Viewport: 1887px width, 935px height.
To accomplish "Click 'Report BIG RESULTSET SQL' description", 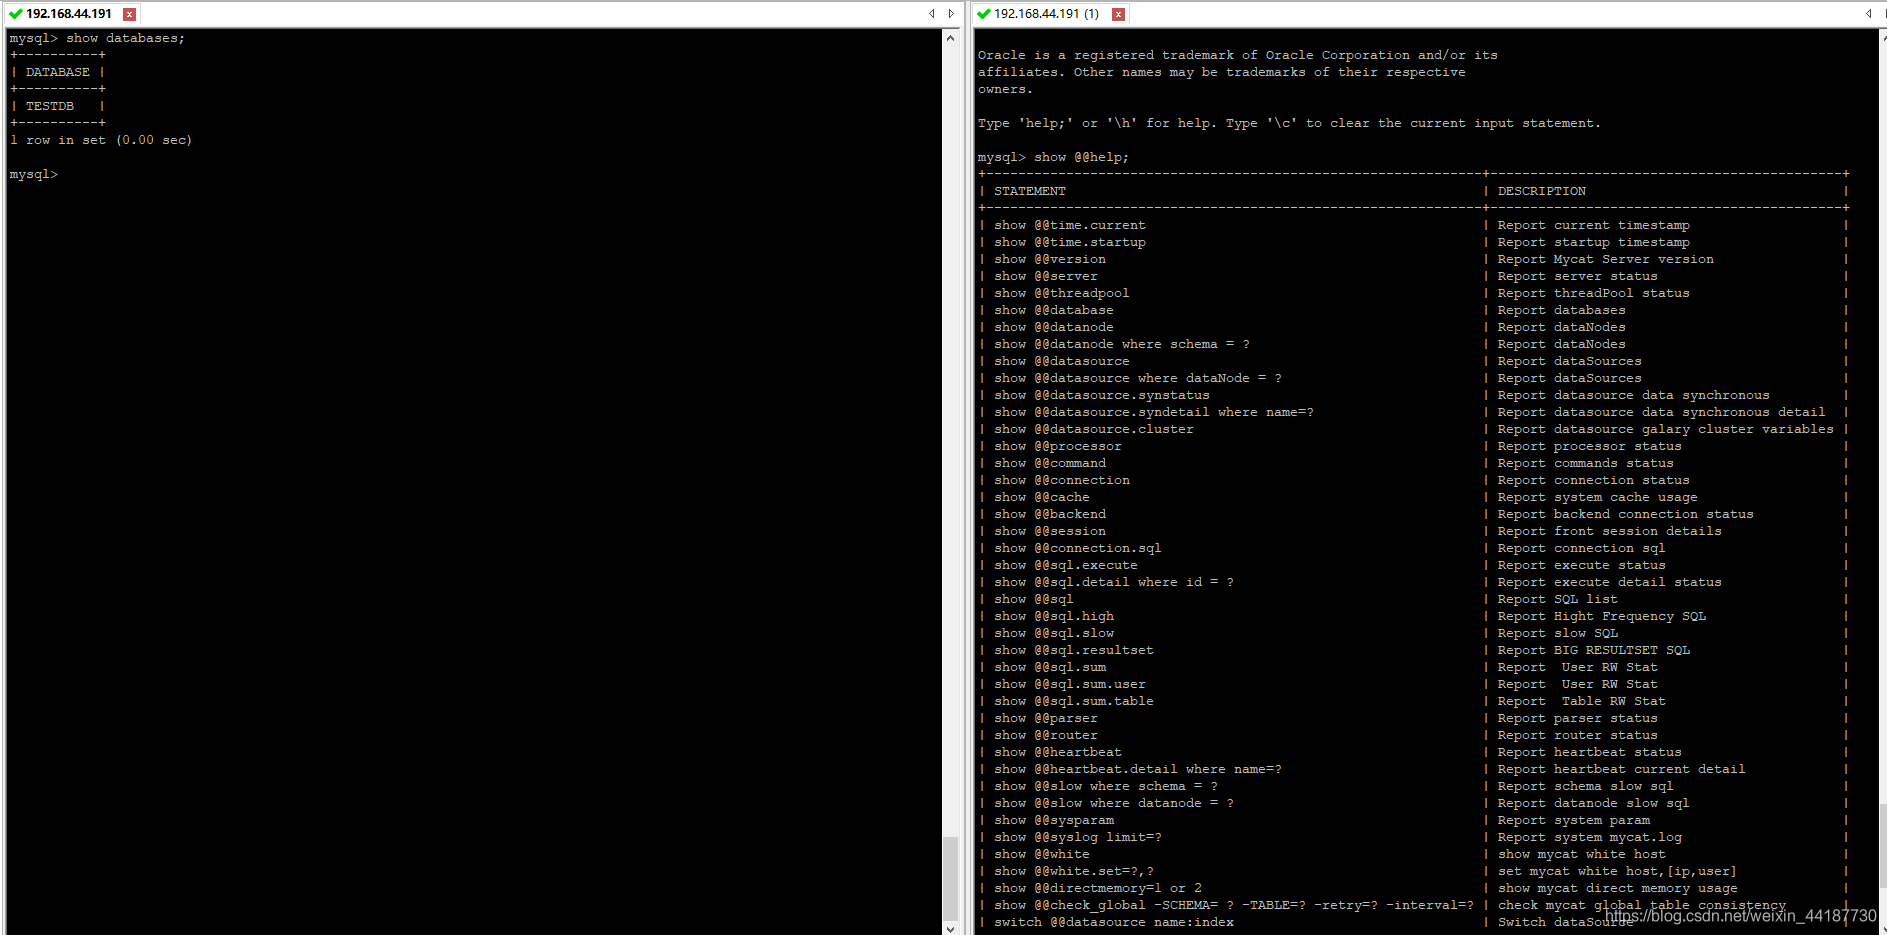I will pyautogui.click(x=1594, y=650).
